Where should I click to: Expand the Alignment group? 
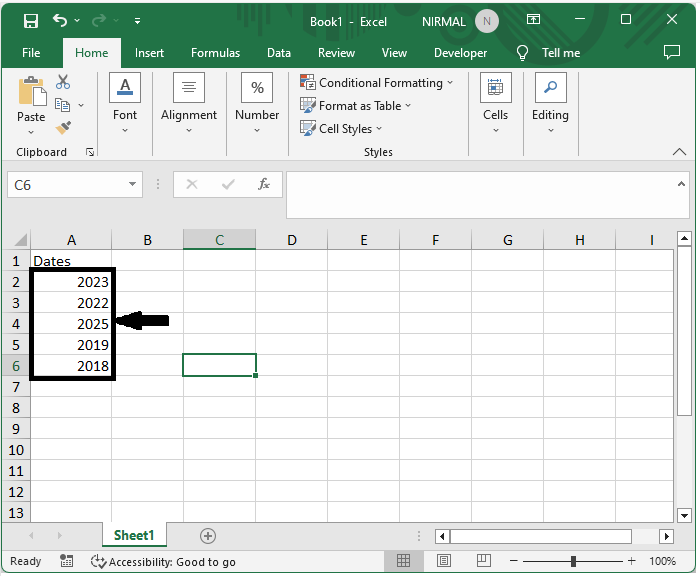[x=189, y=103]
